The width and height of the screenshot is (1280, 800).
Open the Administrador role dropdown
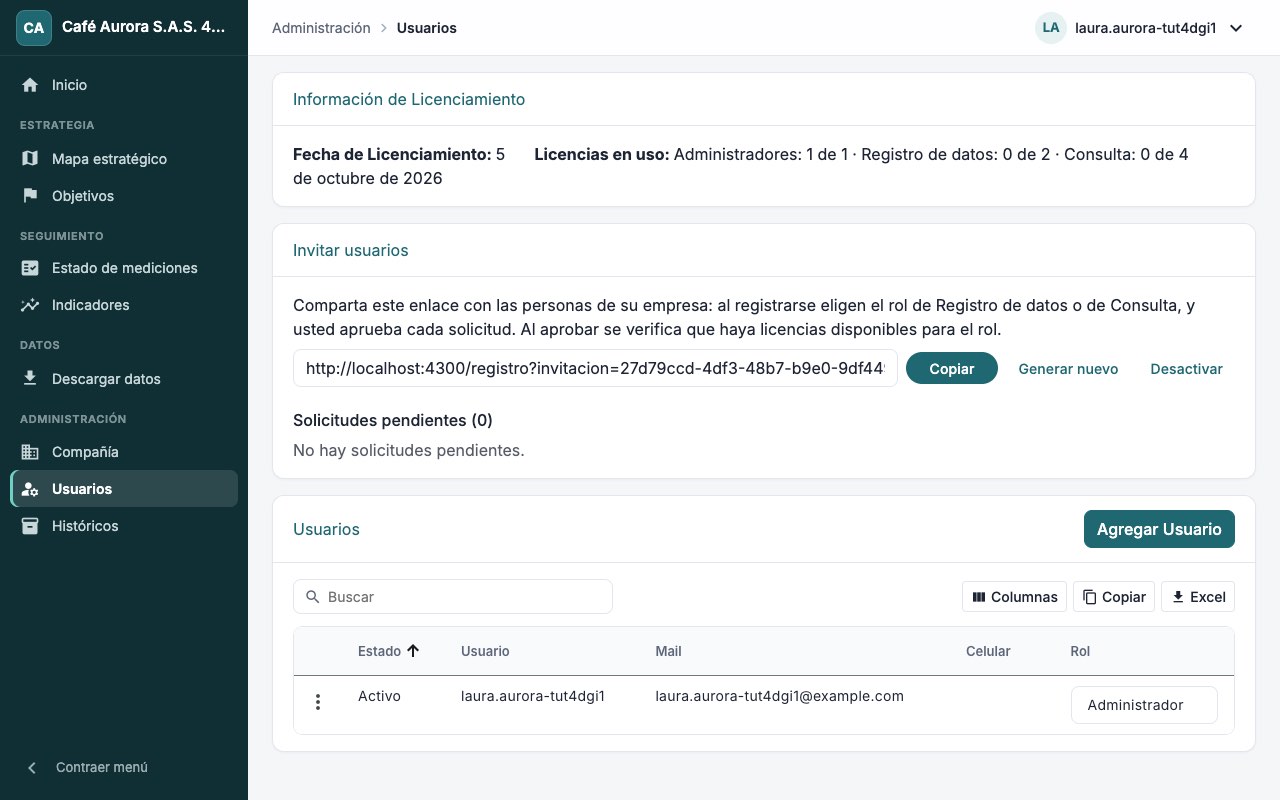point(1144,705)
